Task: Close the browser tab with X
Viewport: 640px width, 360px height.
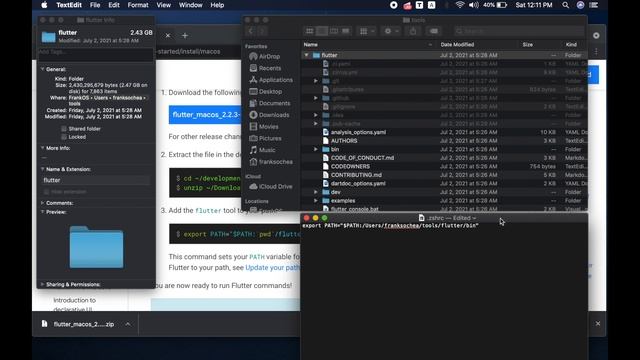Action: 168,36
